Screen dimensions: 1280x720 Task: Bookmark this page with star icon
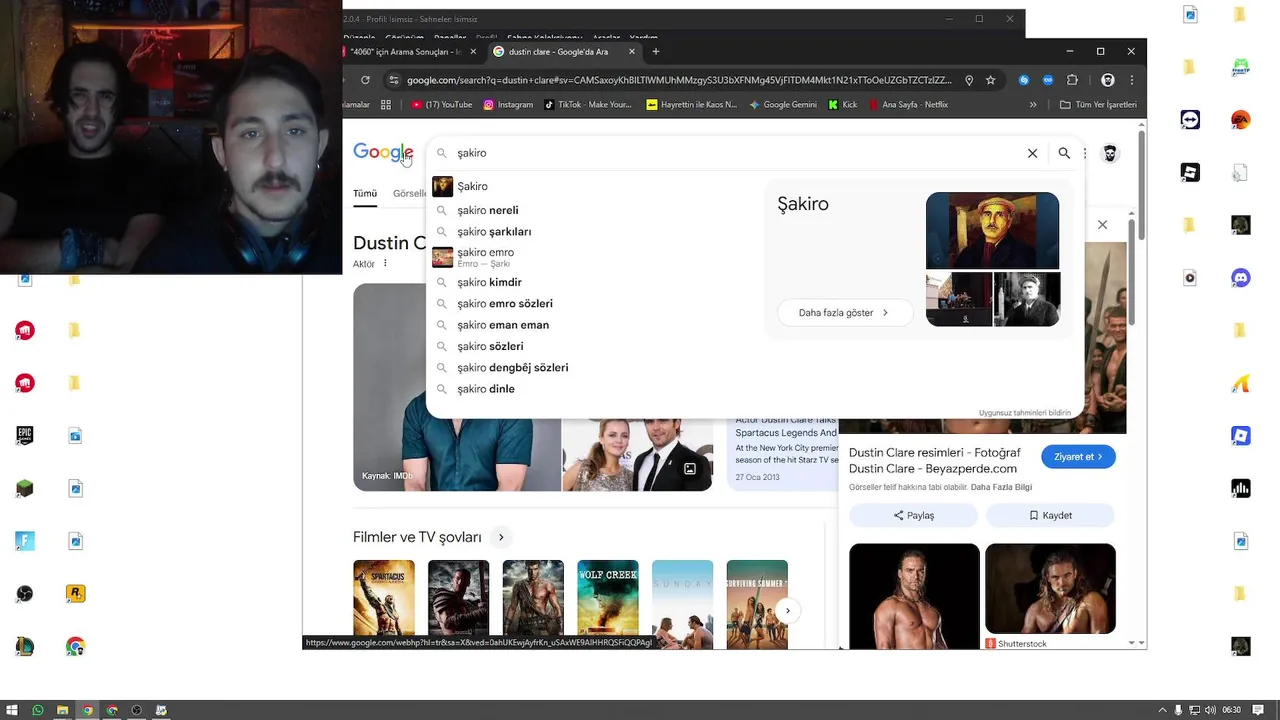click(990, 80)
